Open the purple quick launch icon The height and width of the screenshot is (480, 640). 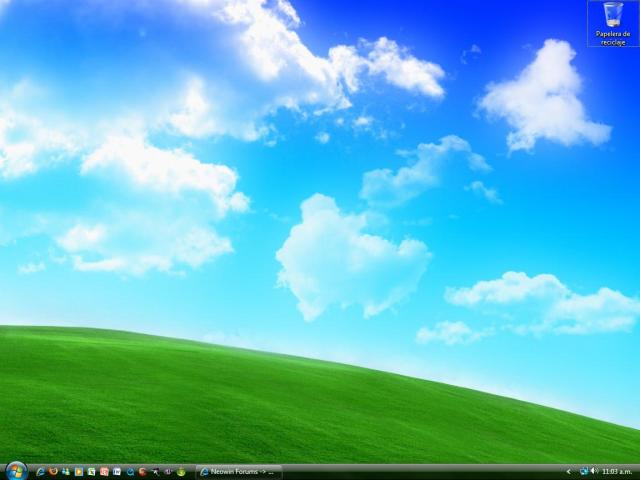(x=168, y=472)
